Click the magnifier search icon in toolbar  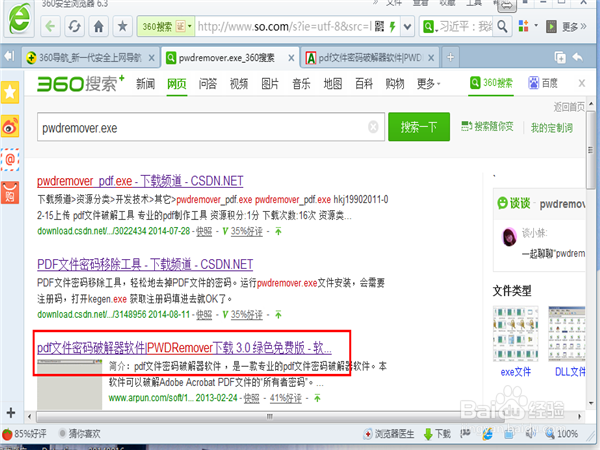(502, 26)
